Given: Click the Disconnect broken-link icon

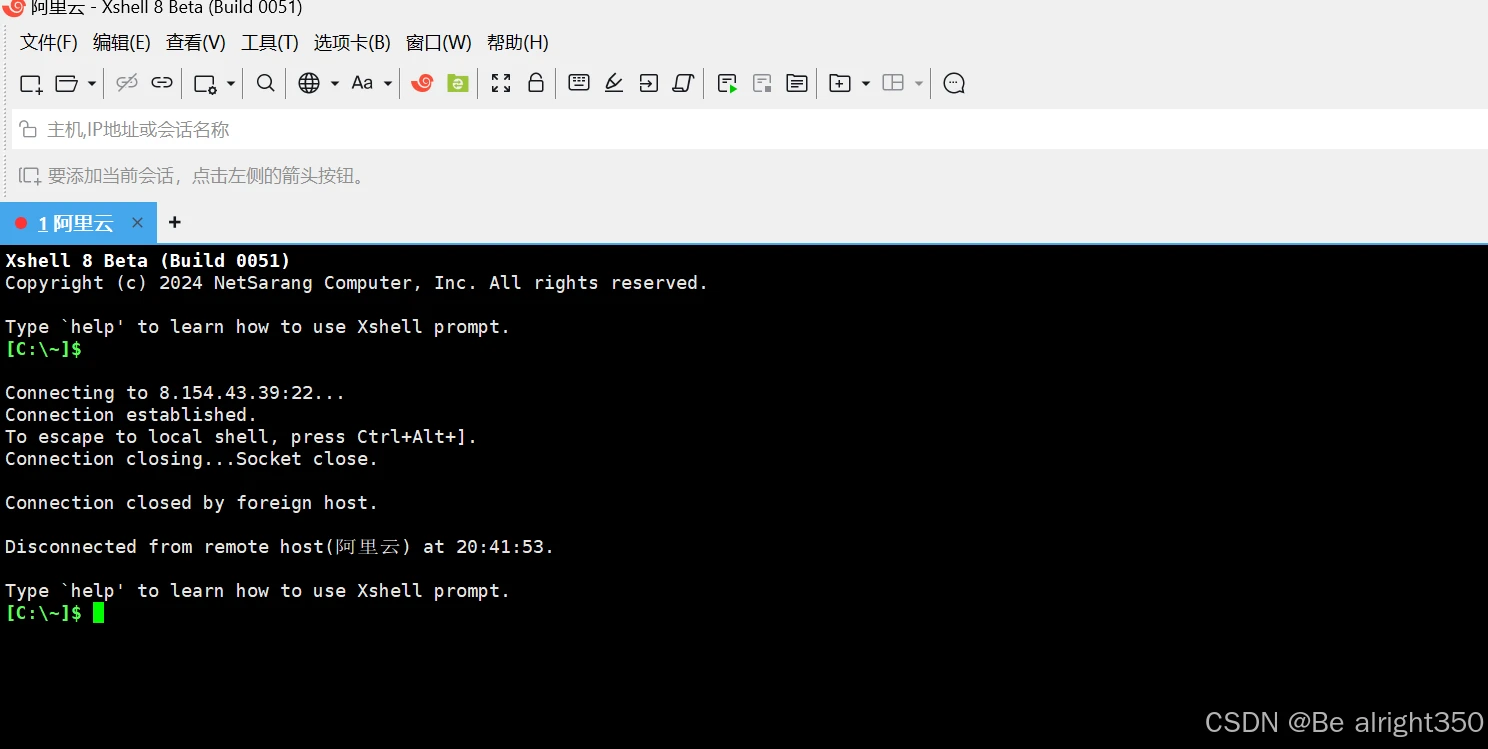Looking at the screenshot, I should (126, 83).
